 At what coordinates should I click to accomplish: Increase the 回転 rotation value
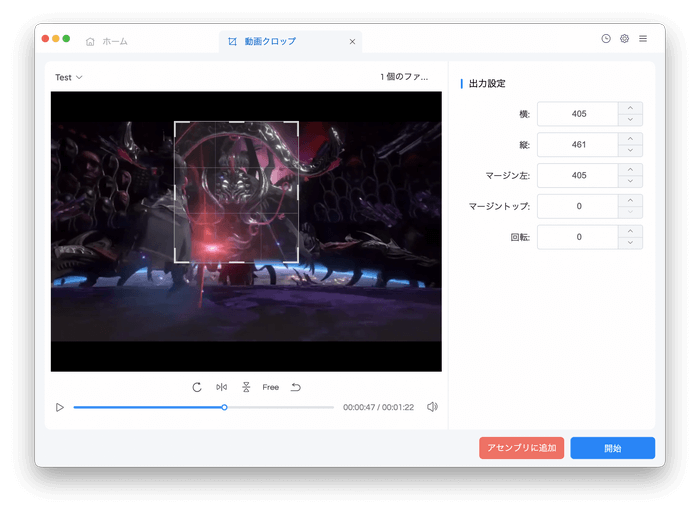click(x=630, y=231)
